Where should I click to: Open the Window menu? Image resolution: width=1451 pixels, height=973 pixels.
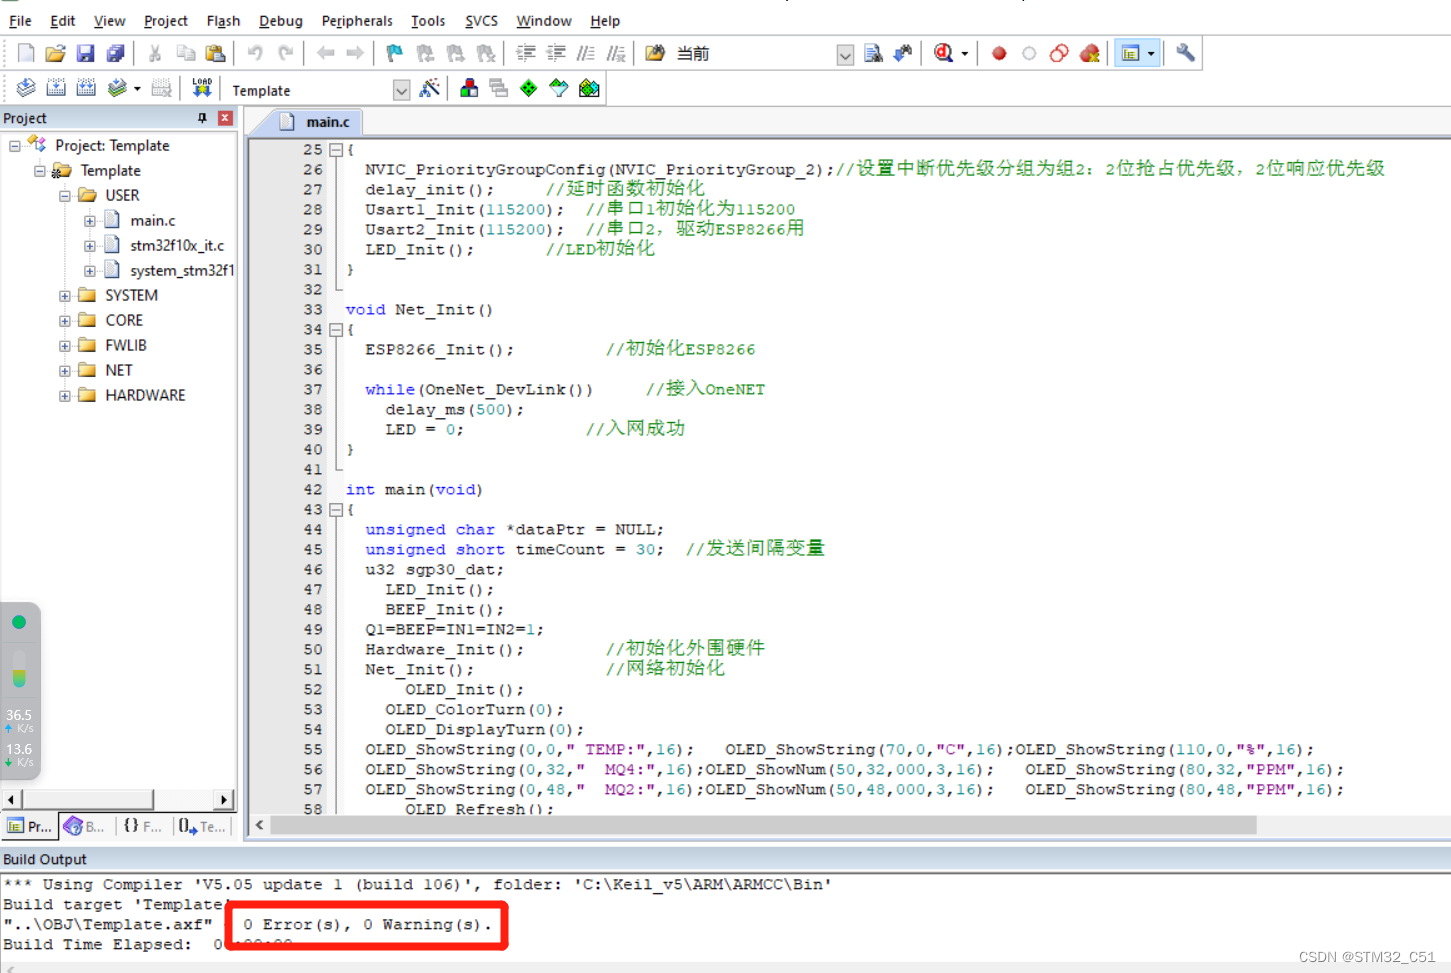point(544,21)
